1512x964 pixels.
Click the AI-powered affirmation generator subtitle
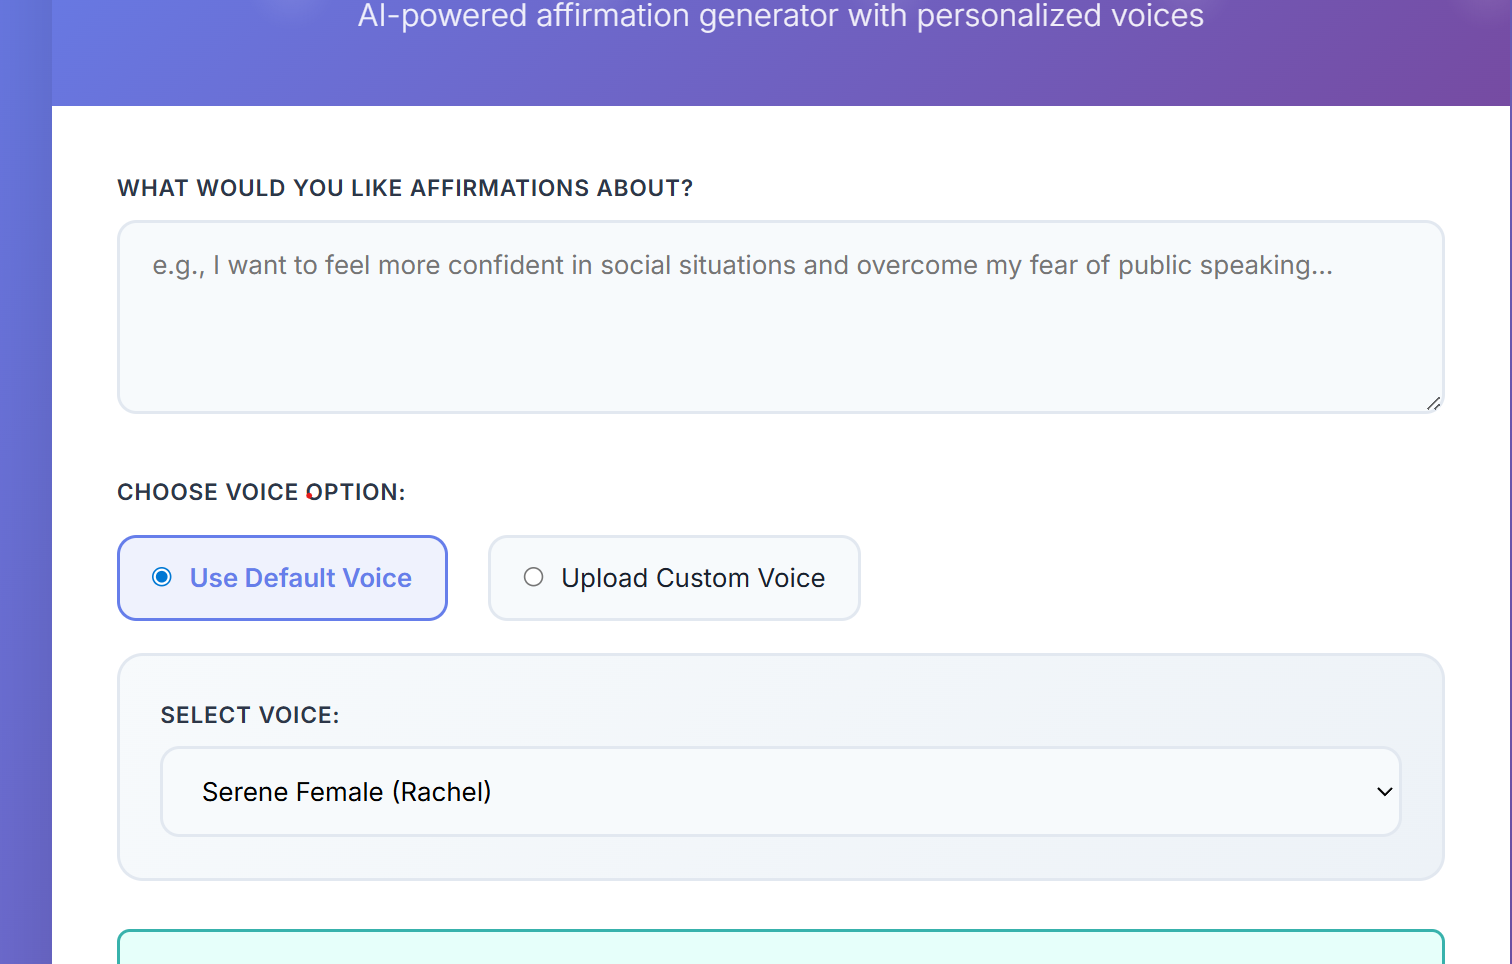(x=780, y=16)
